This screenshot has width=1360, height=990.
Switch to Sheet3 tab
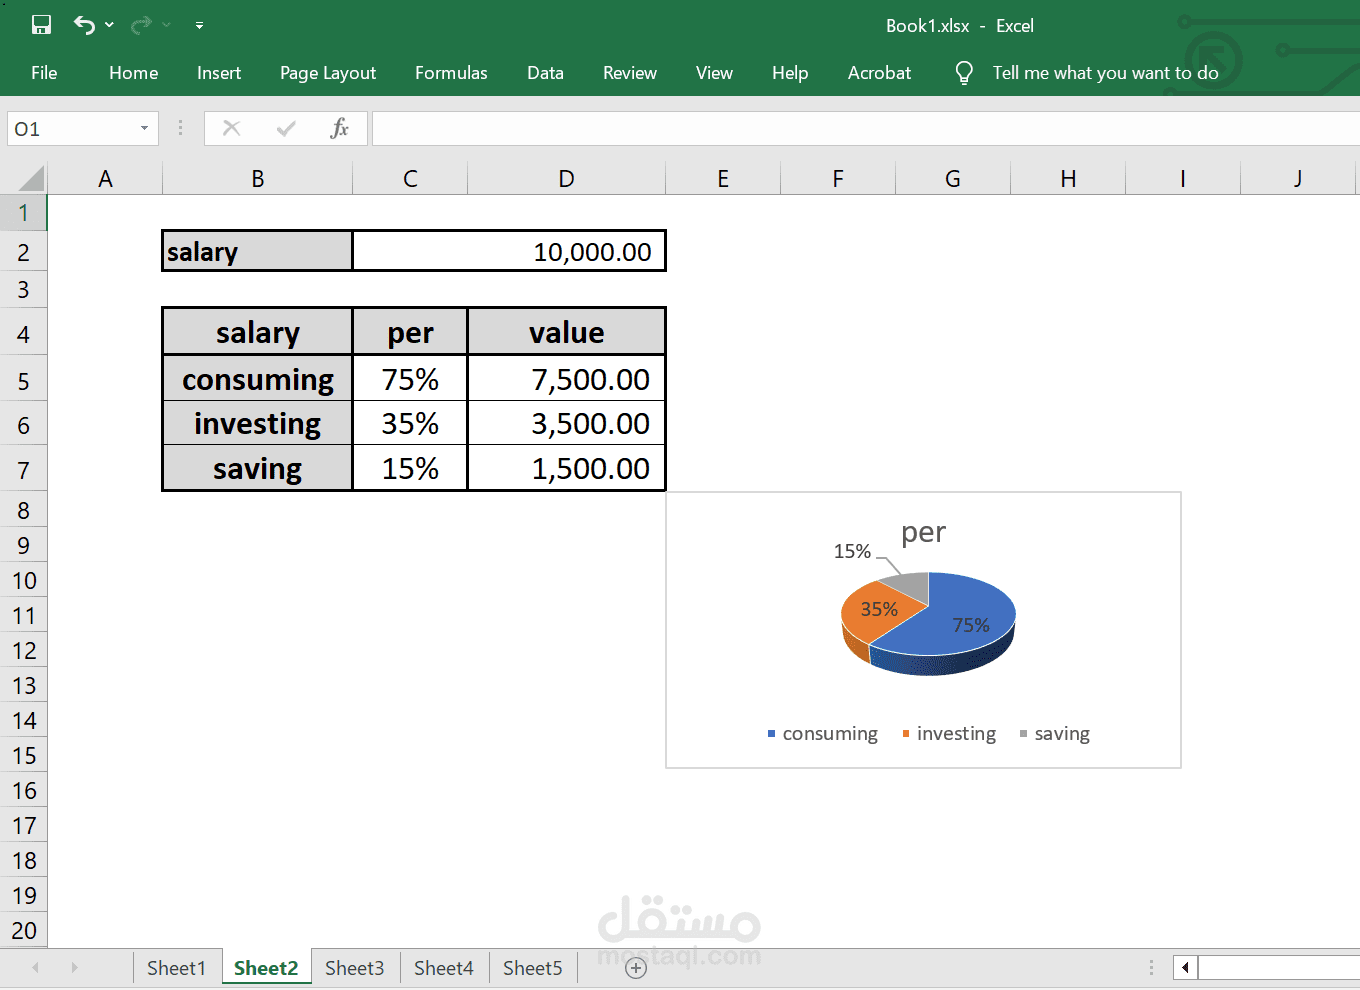click(x=354, y=968)
